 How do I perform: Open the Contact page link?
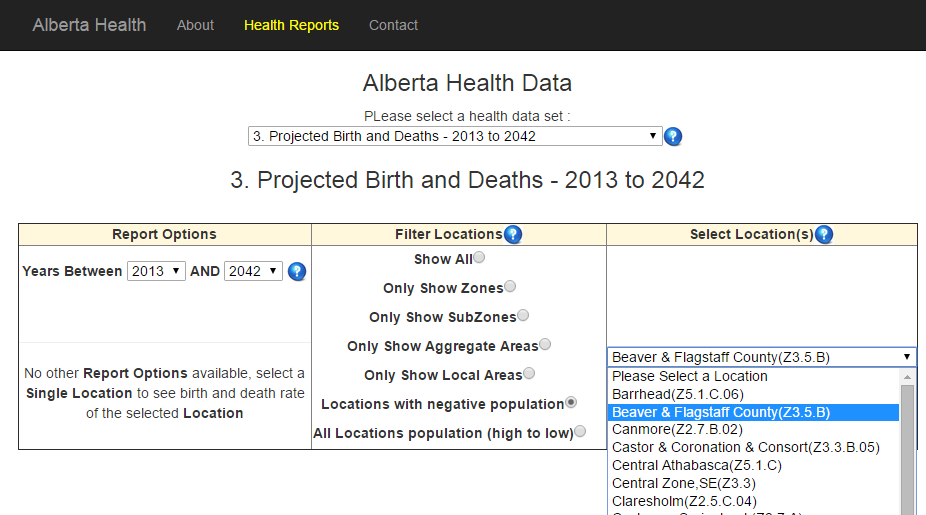coord(393,25)
